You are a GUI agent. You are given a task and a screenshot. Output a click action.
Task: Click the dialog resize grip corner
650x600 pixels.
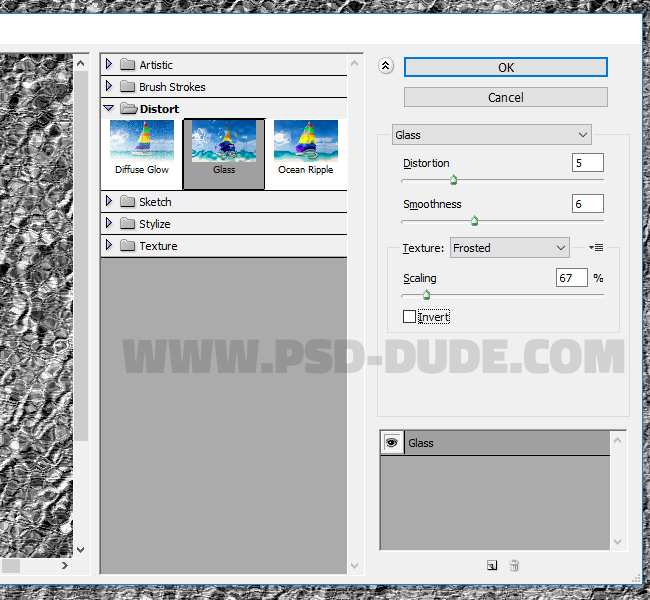pos(636,578)
